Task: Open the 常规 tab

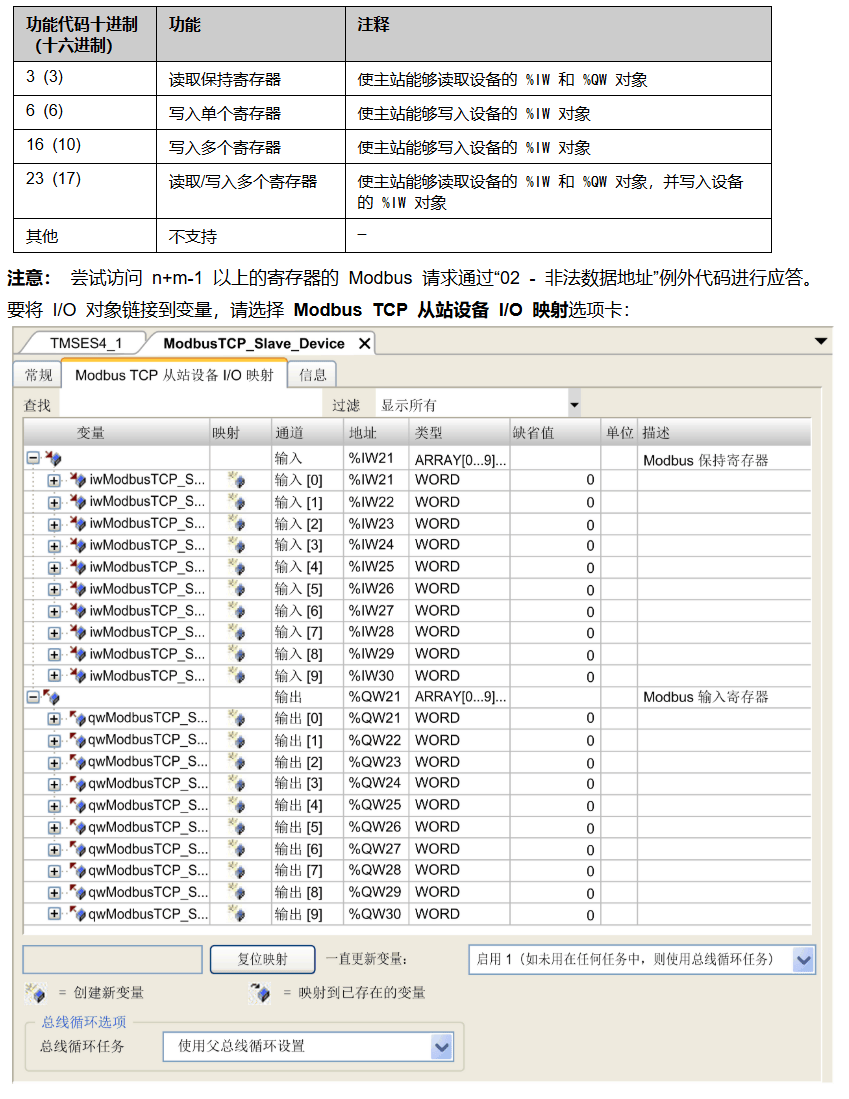Action: (x=39, y=375)
